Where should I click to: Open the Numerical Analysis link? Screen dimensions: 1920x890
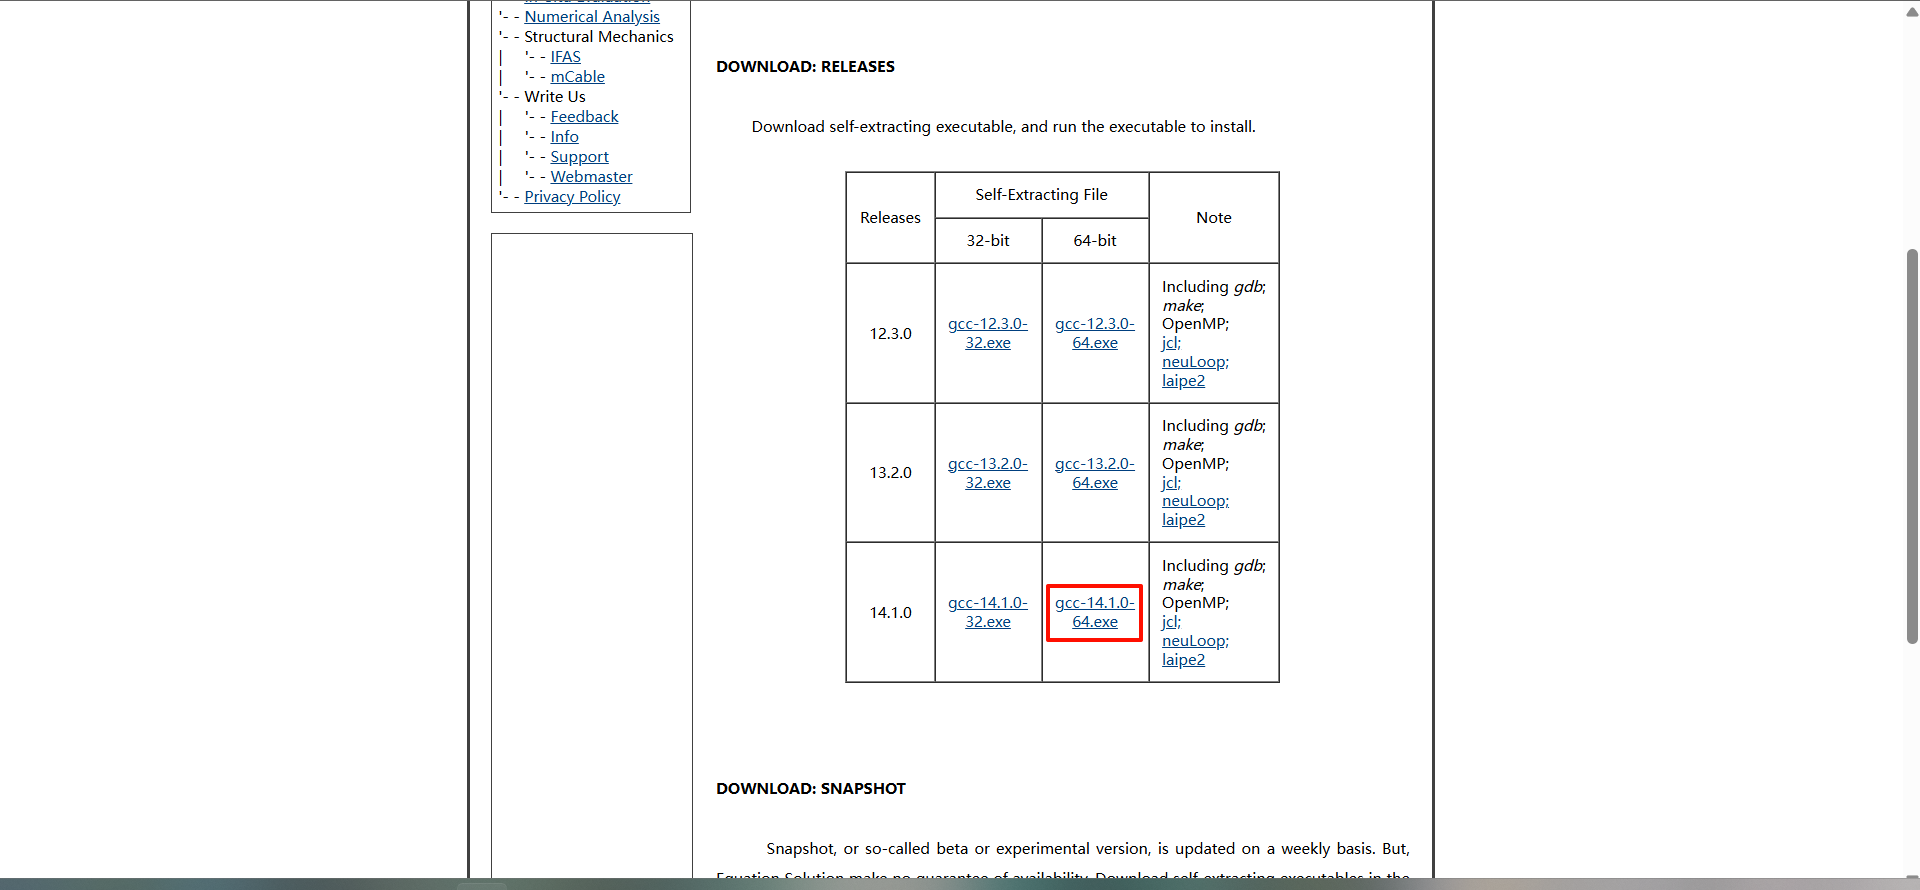tap(591, 17)
